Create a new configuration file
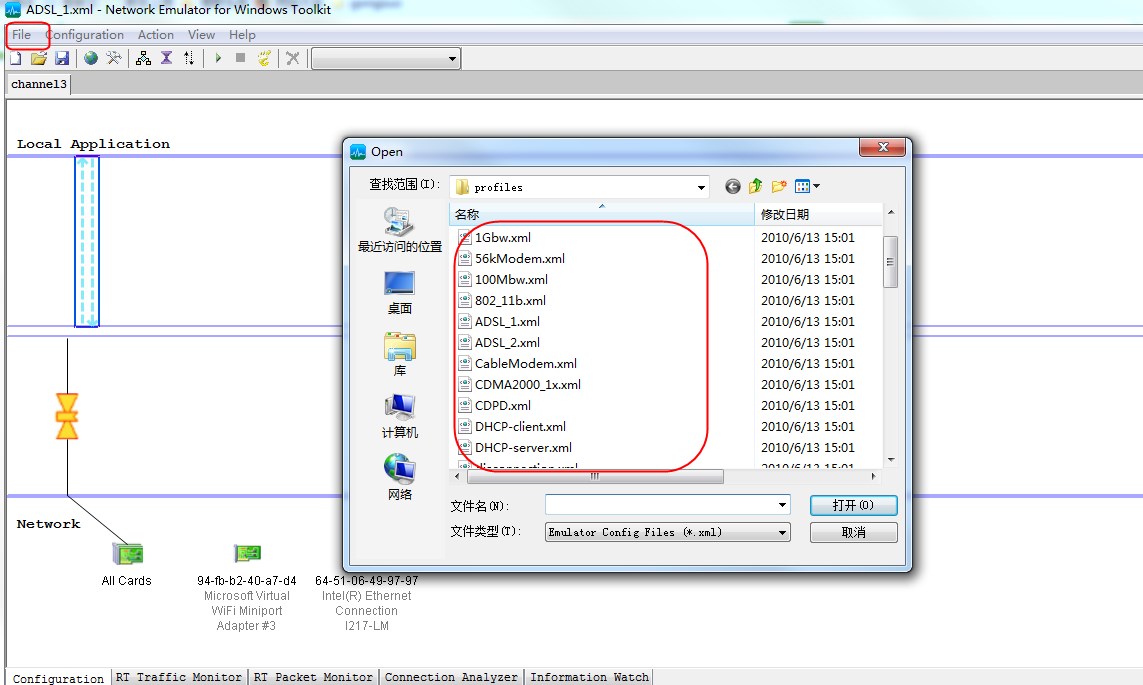The width and height of the screenshot is (1143, 685). tap(15, 58)
